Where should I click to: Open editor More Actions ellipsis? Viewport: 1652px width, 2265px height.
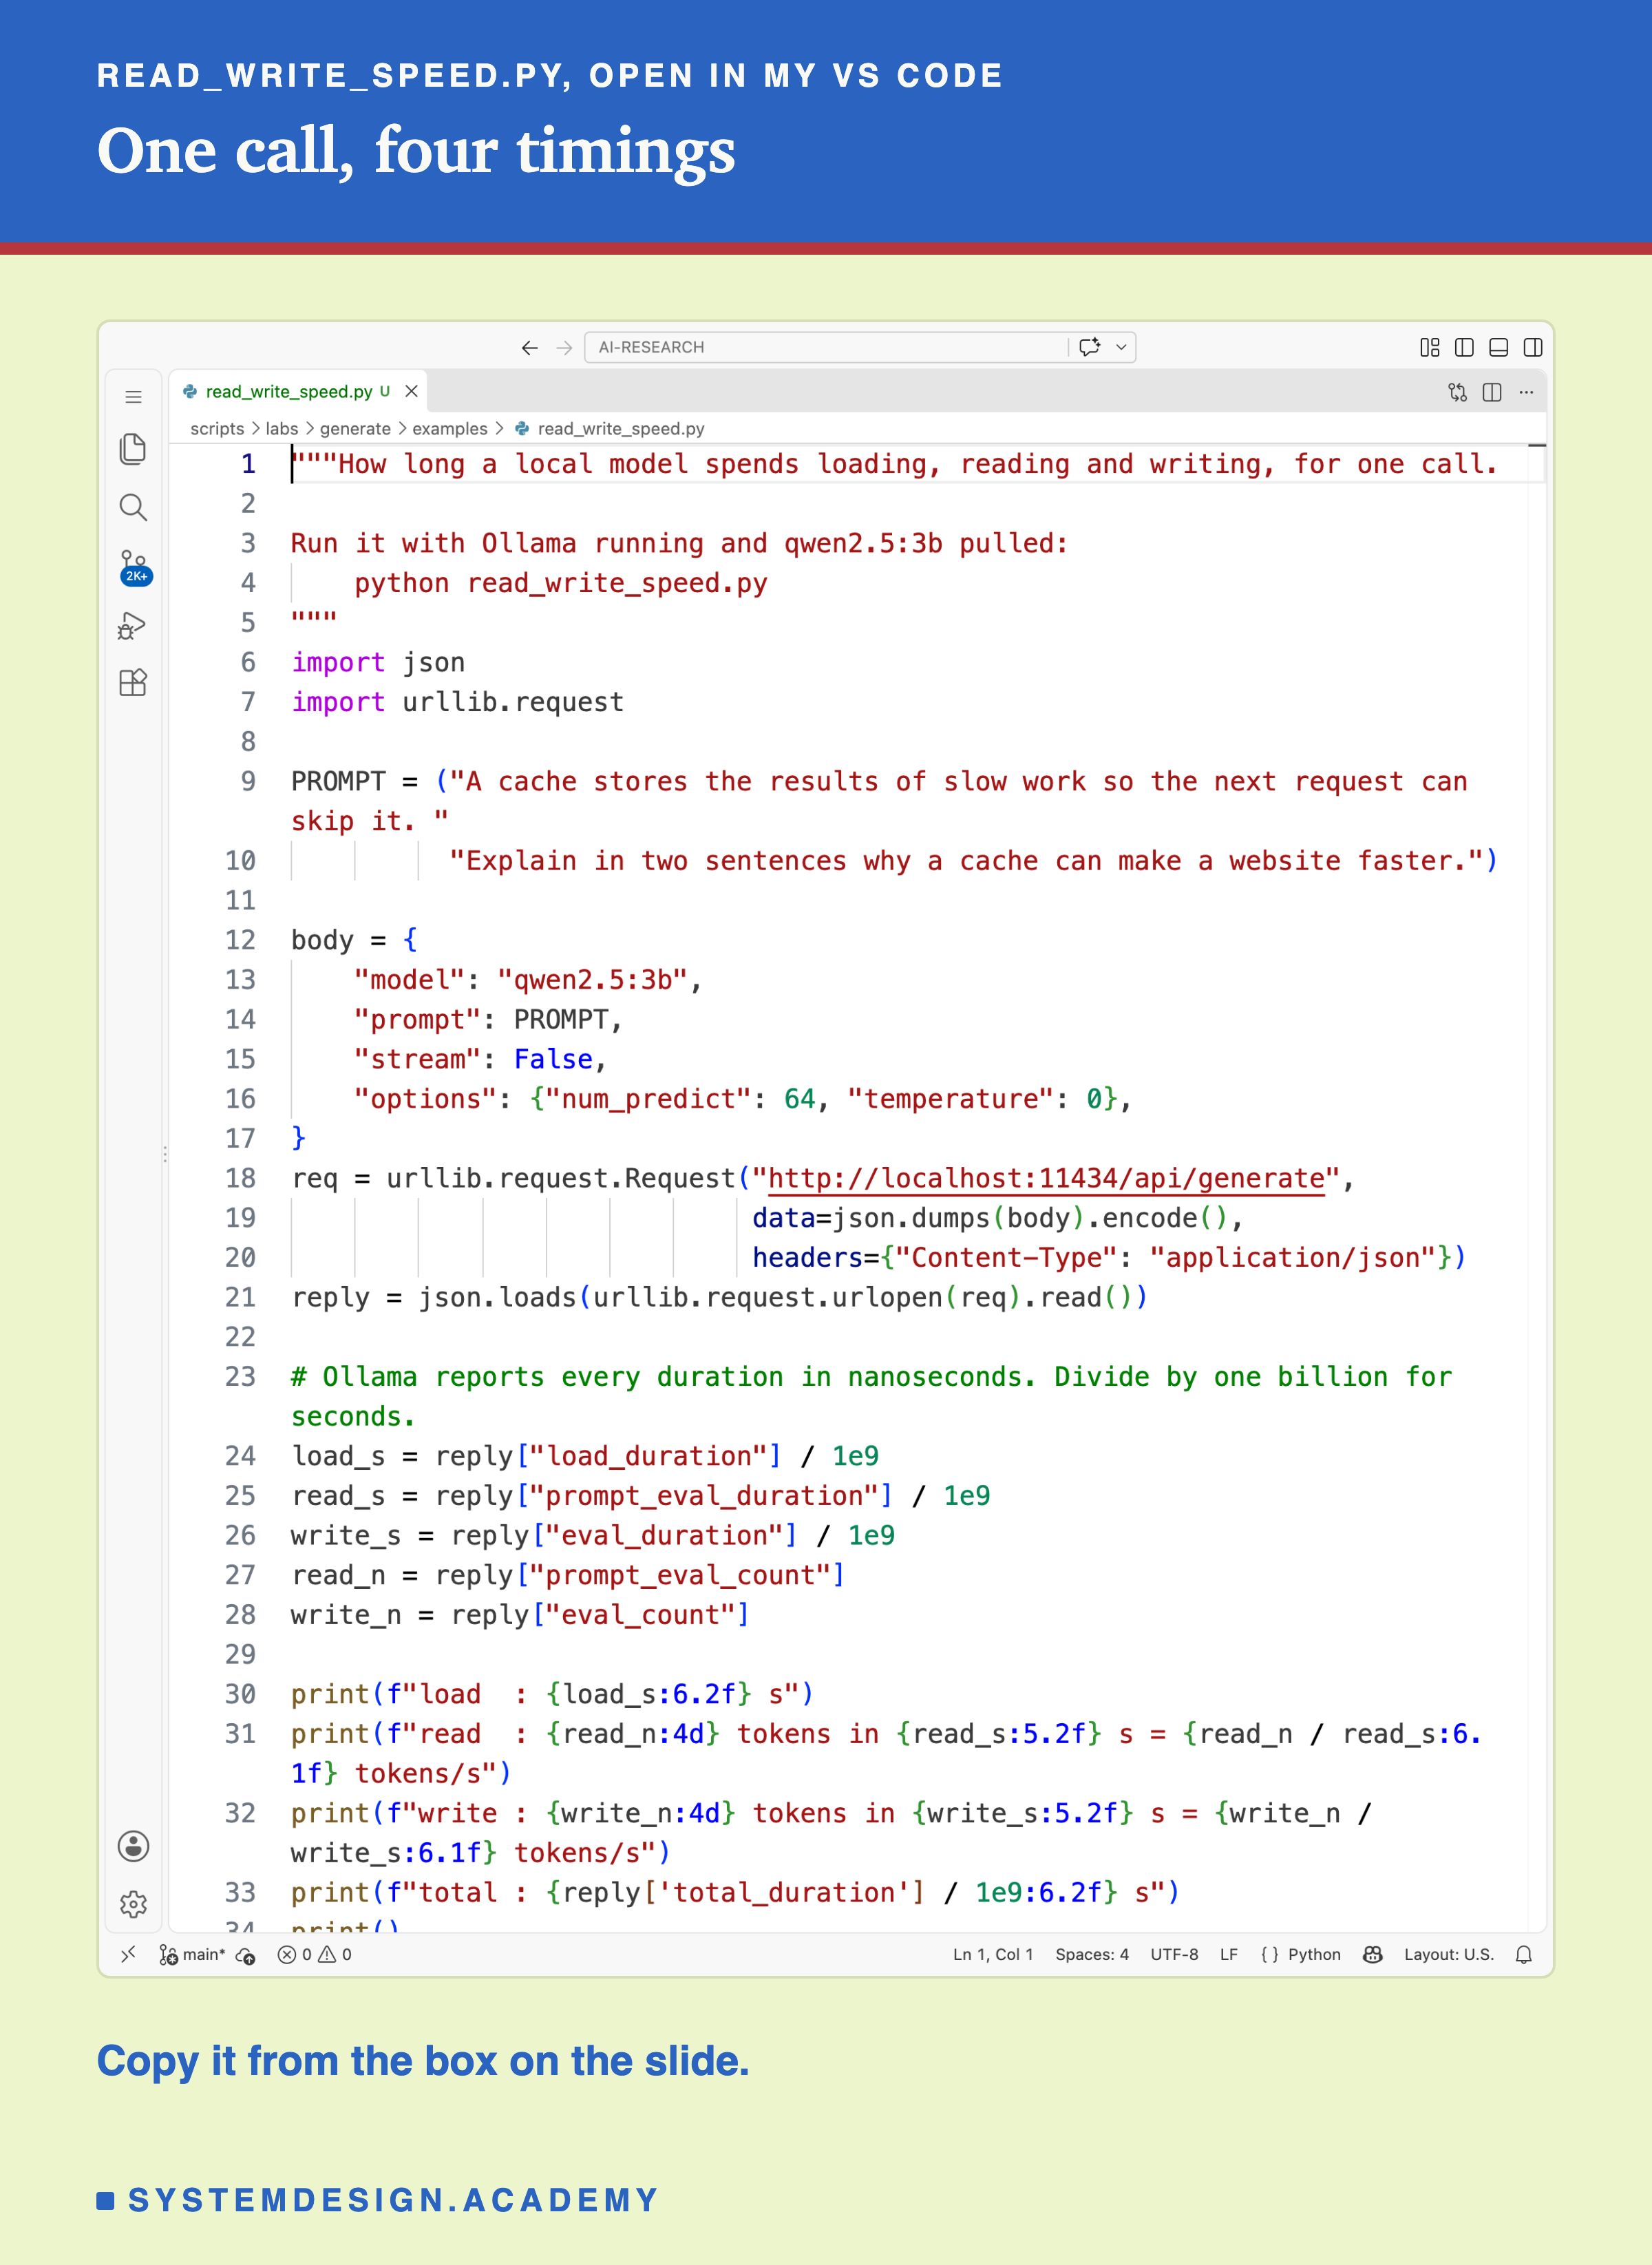[1526, 392]
